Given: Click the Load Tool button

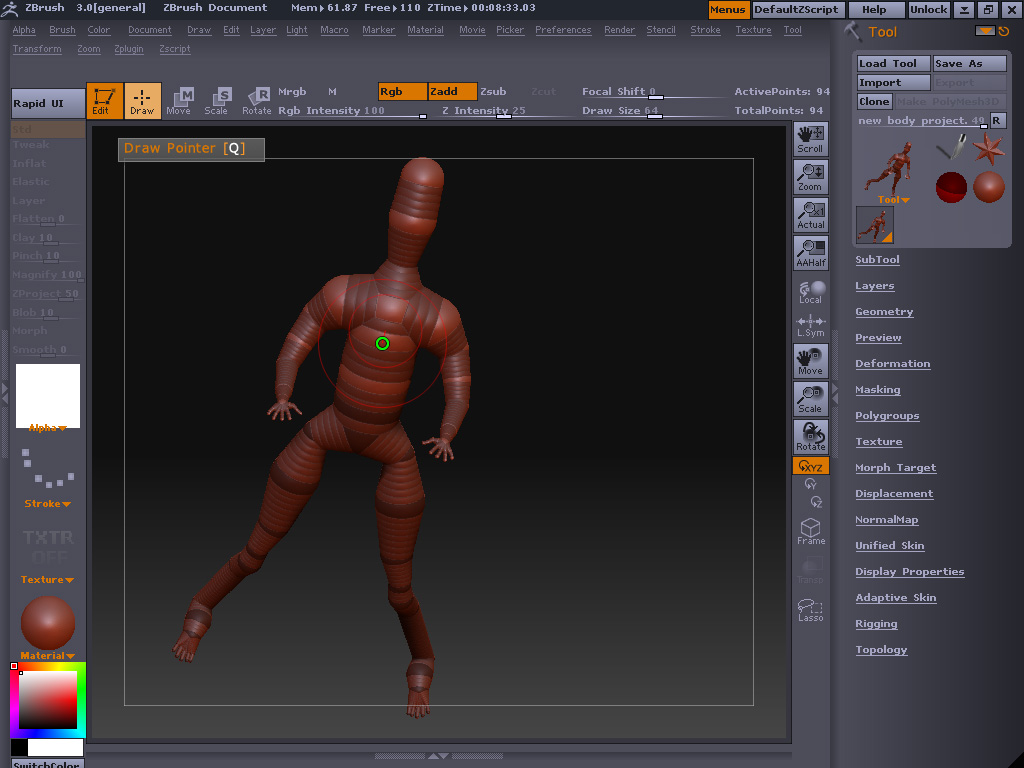Looking at the screenshot, I should (x=892, y=62).
